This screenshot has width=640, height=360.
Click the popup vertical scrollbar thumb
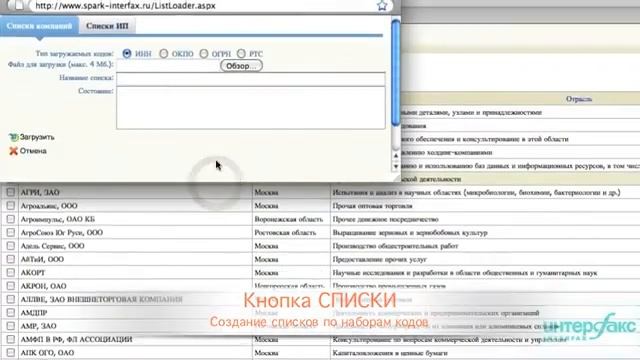pos(396,72)
